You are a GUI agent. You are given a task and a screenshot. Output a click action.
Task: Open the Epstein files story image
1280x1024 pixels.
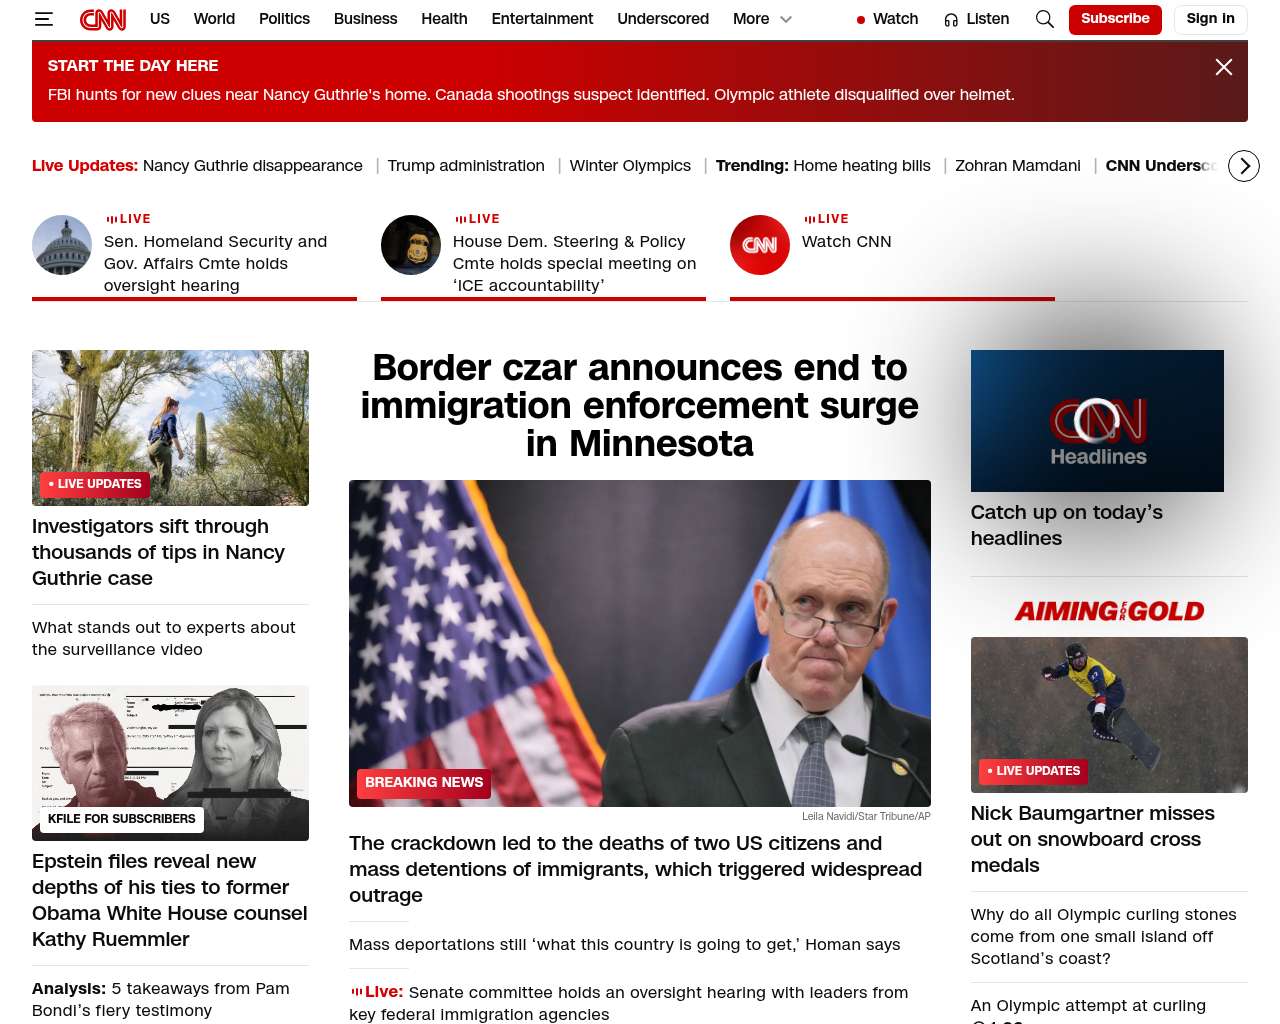click(170, 763)
